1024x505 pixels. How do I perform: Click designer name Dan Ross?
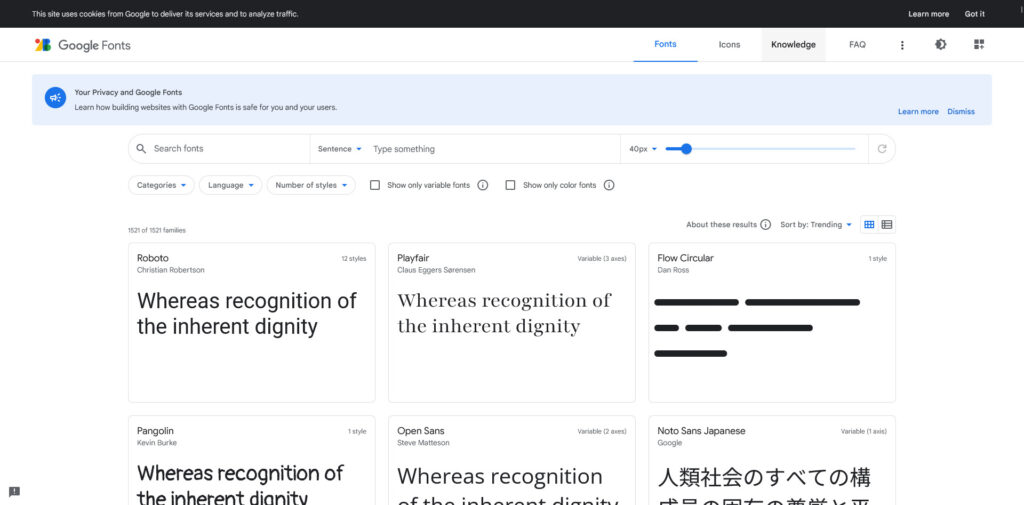click(x=673, y=270)
